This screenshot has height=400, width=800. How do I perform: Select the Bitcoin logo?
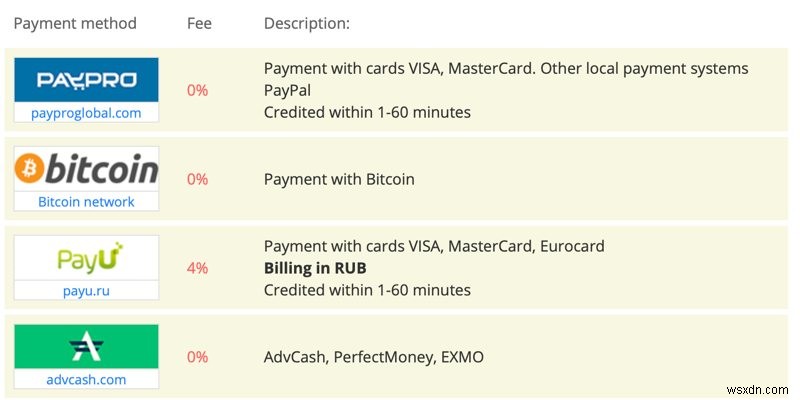[86, 169]
